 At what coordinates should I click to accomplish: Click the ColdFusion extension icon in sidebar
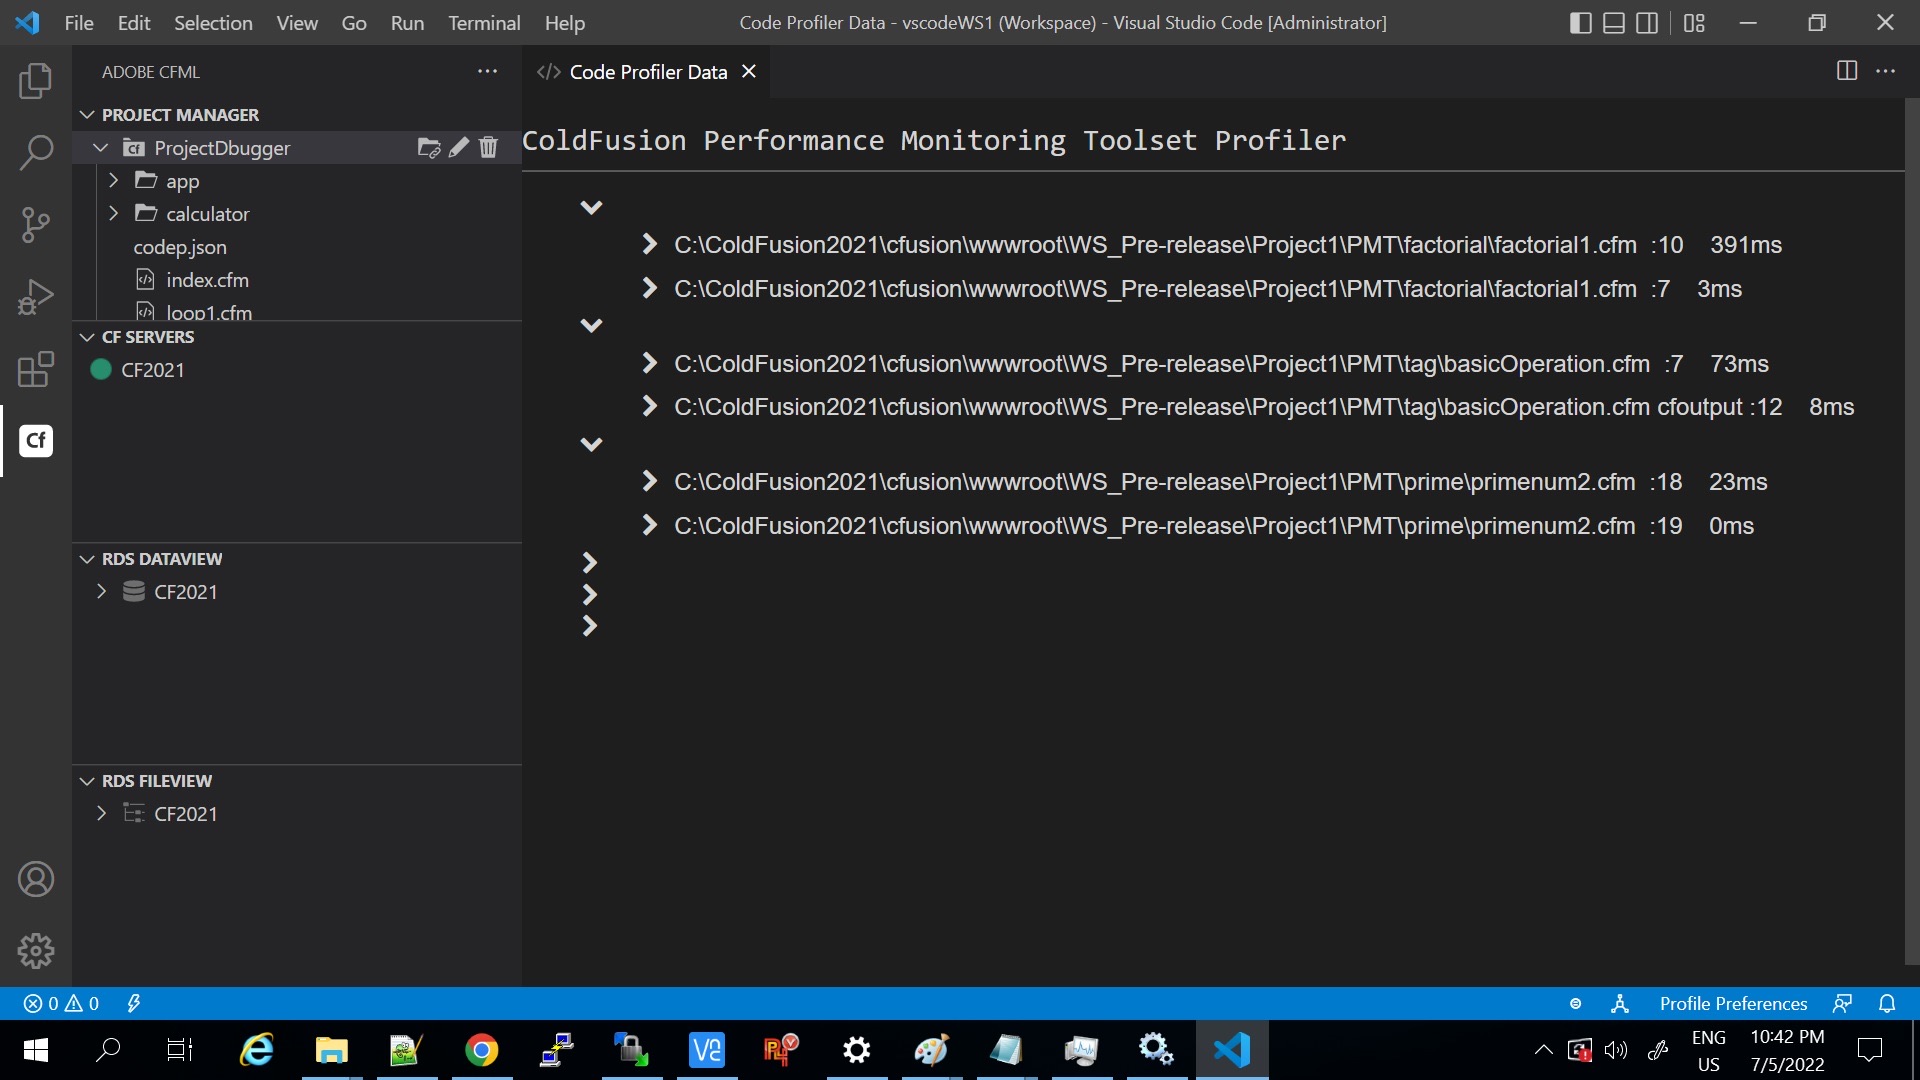[36, 439]
